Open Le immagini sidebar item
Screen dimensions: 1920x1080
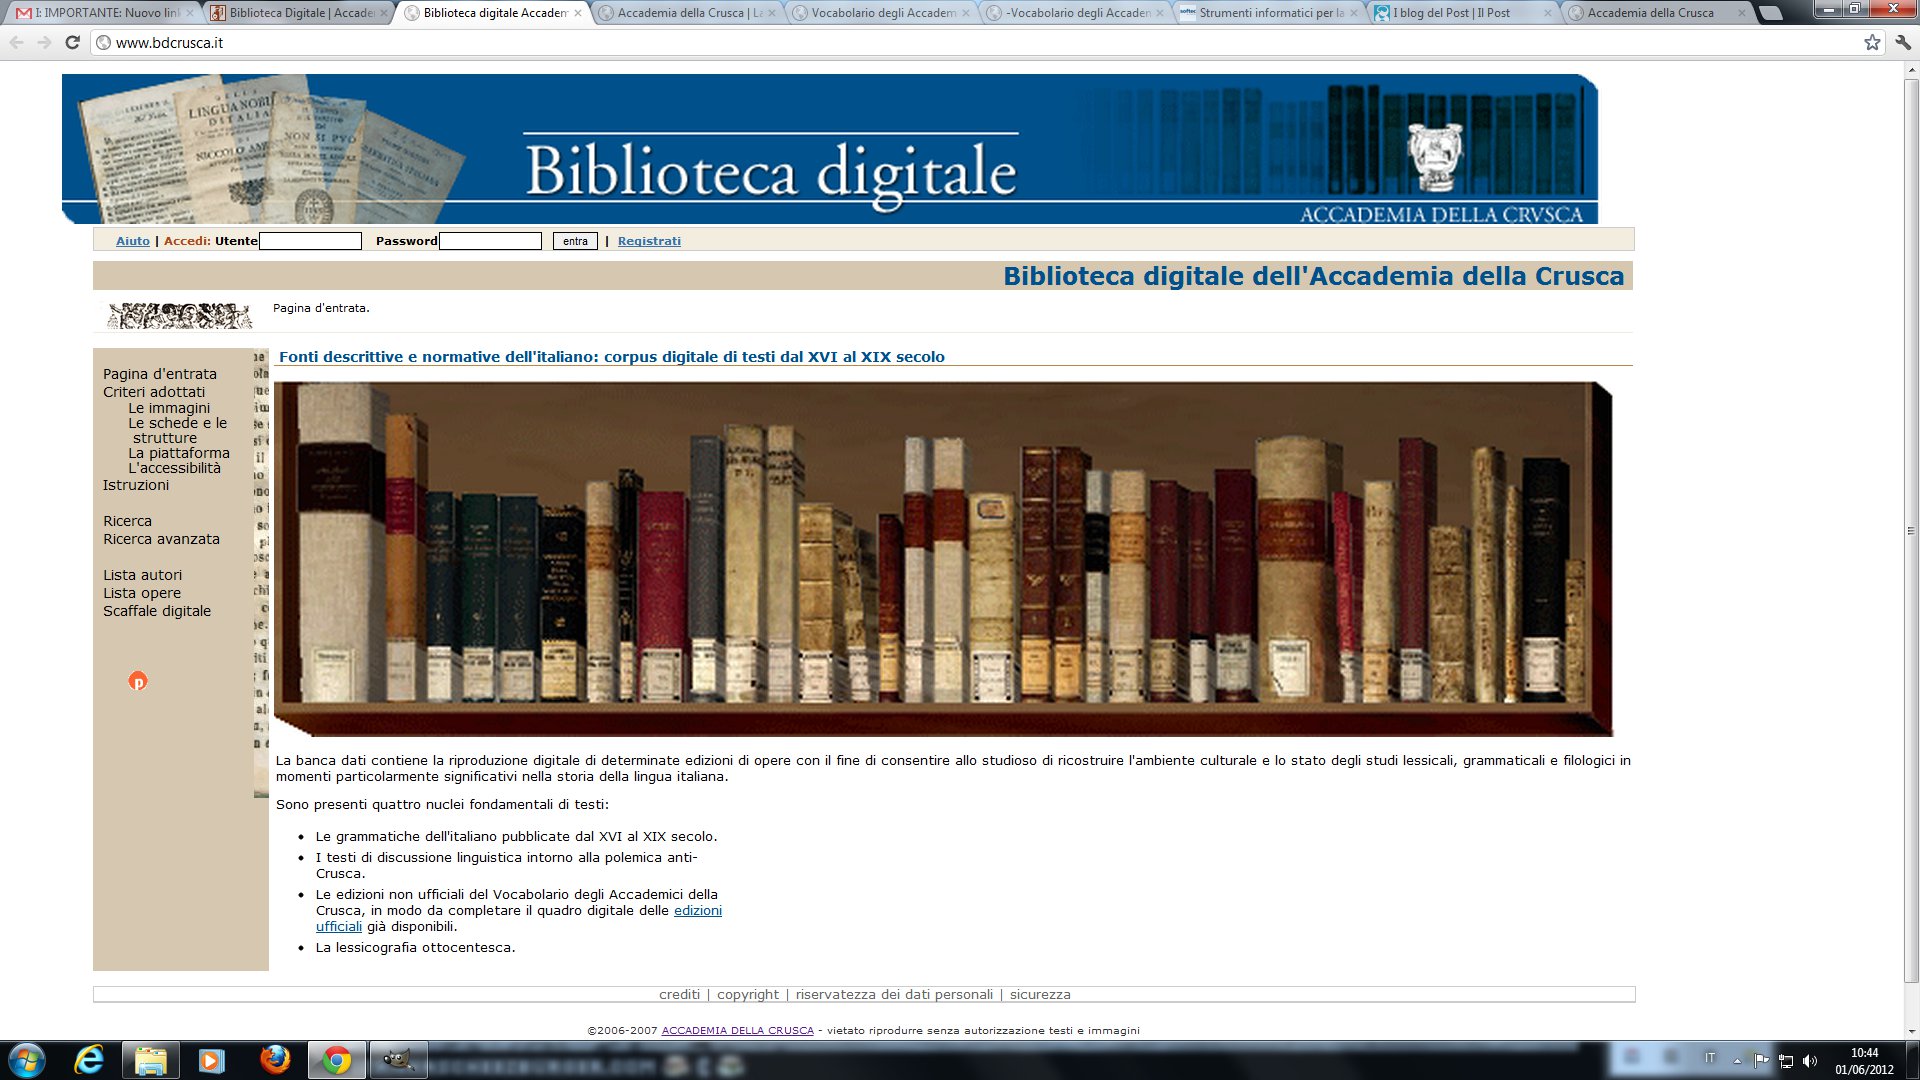[169, 408]
